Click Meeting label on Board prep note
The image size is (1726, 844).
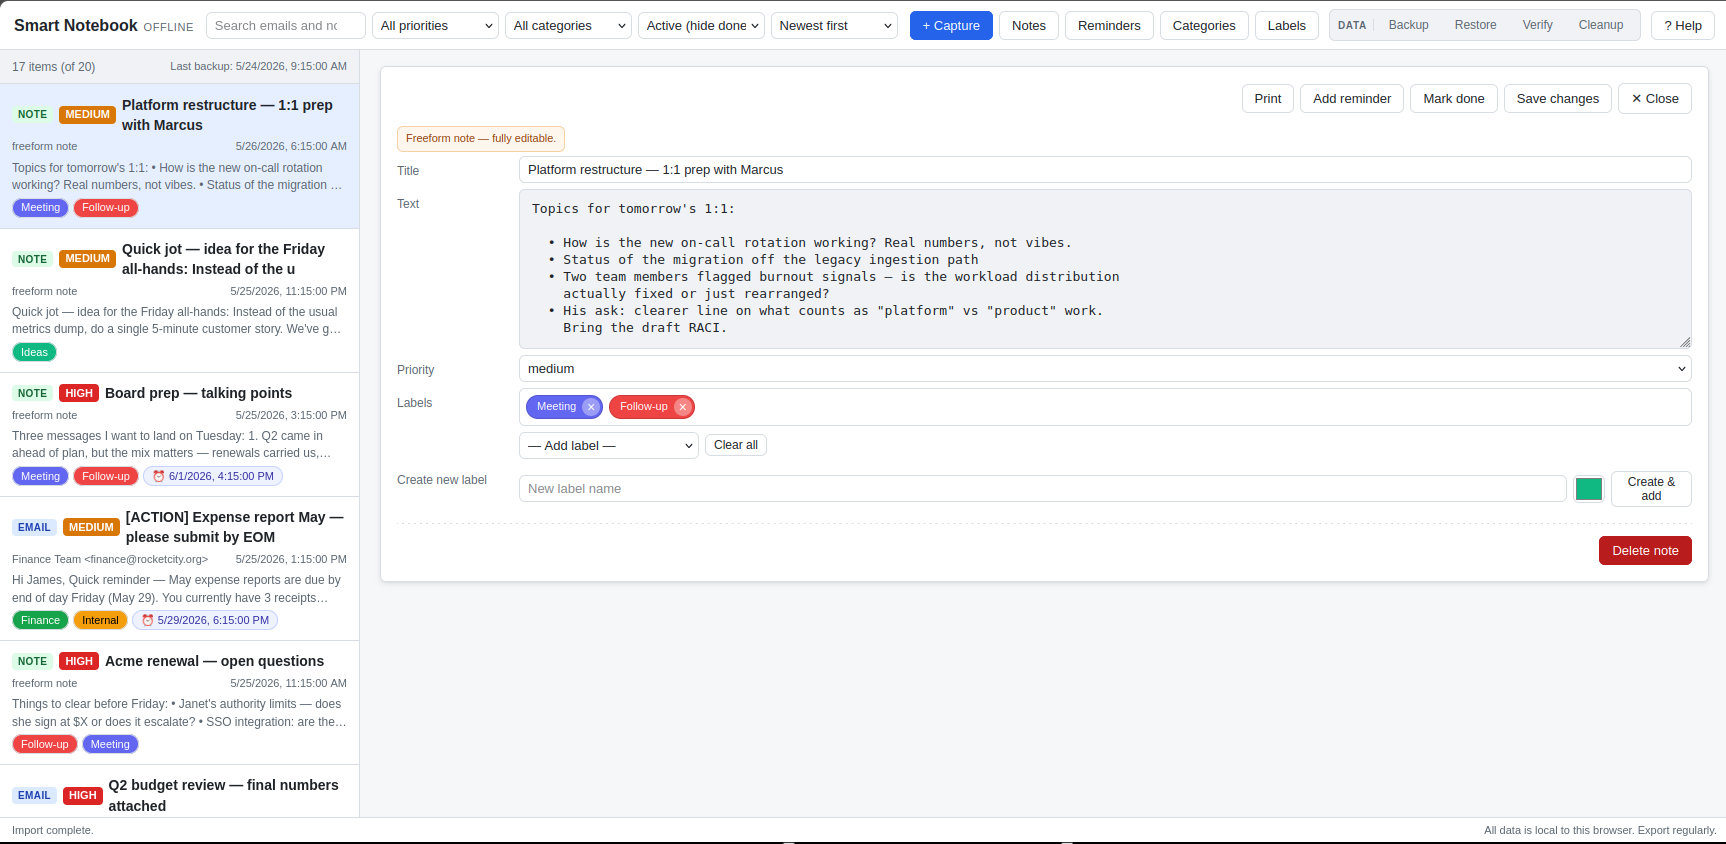(40, 476)
